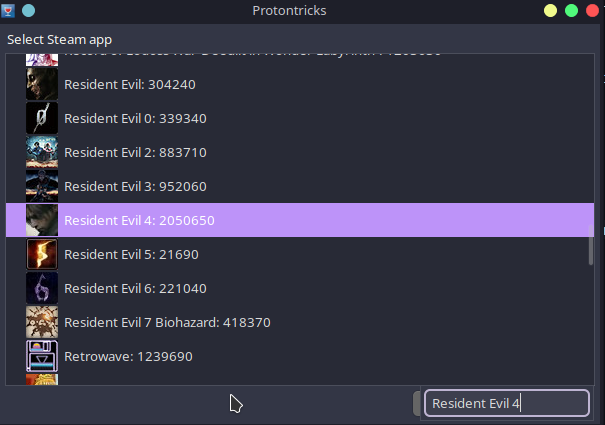This screenshot has width=605, height=425.
Task: Choose Resident Evil 2: 883710 from list
Action: click(x=300, y=152)
